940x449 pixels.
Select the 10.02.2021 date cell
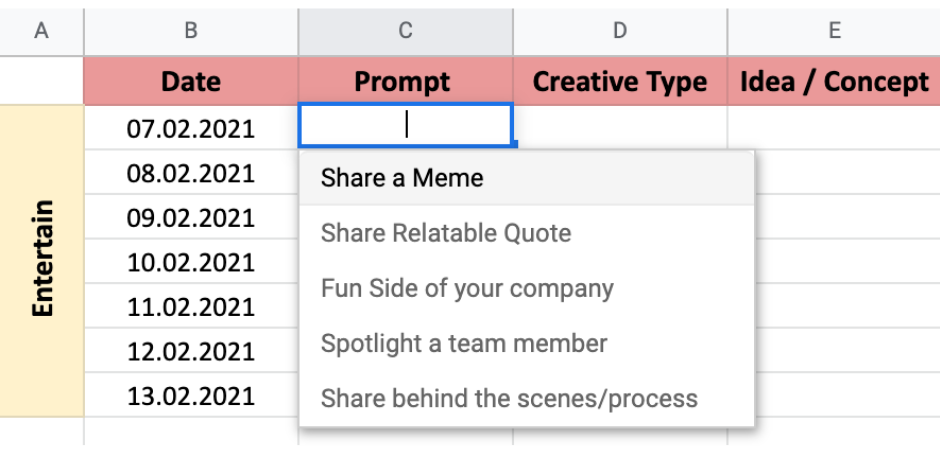coord(191,262)
